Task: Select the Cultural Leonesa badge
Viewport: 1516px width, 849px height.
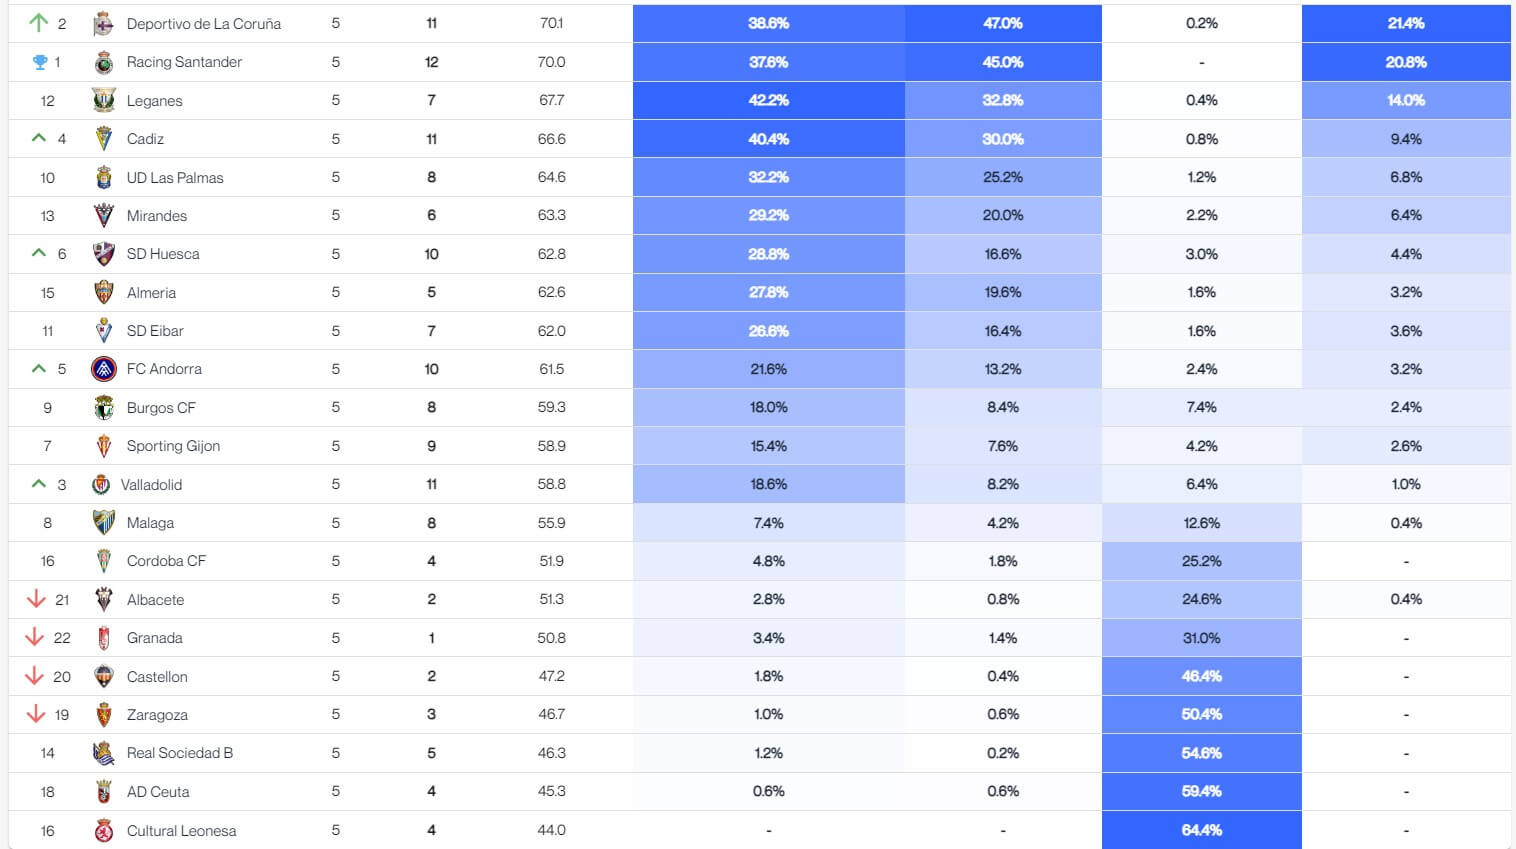Action: click(x=103, y=831)
